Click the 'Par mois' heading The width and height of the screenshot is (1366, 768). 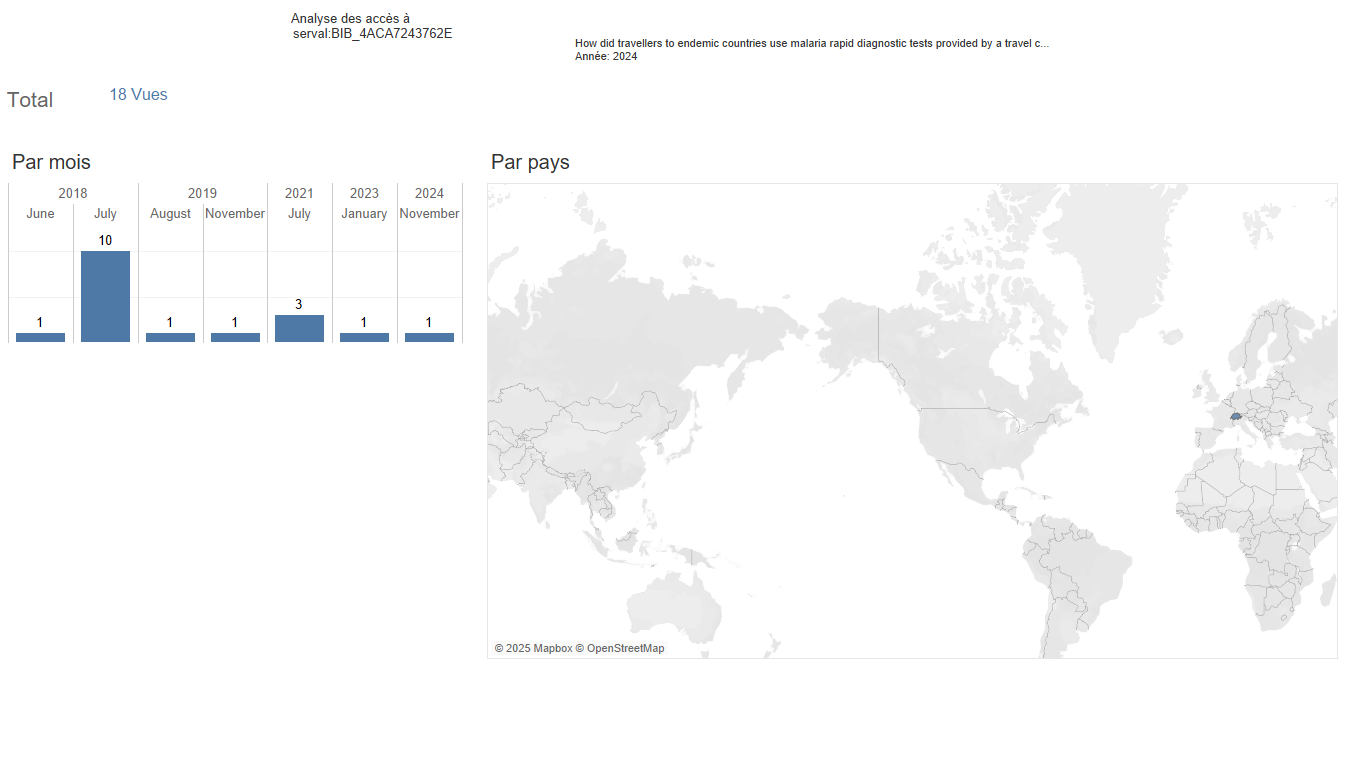pos(51,162)
